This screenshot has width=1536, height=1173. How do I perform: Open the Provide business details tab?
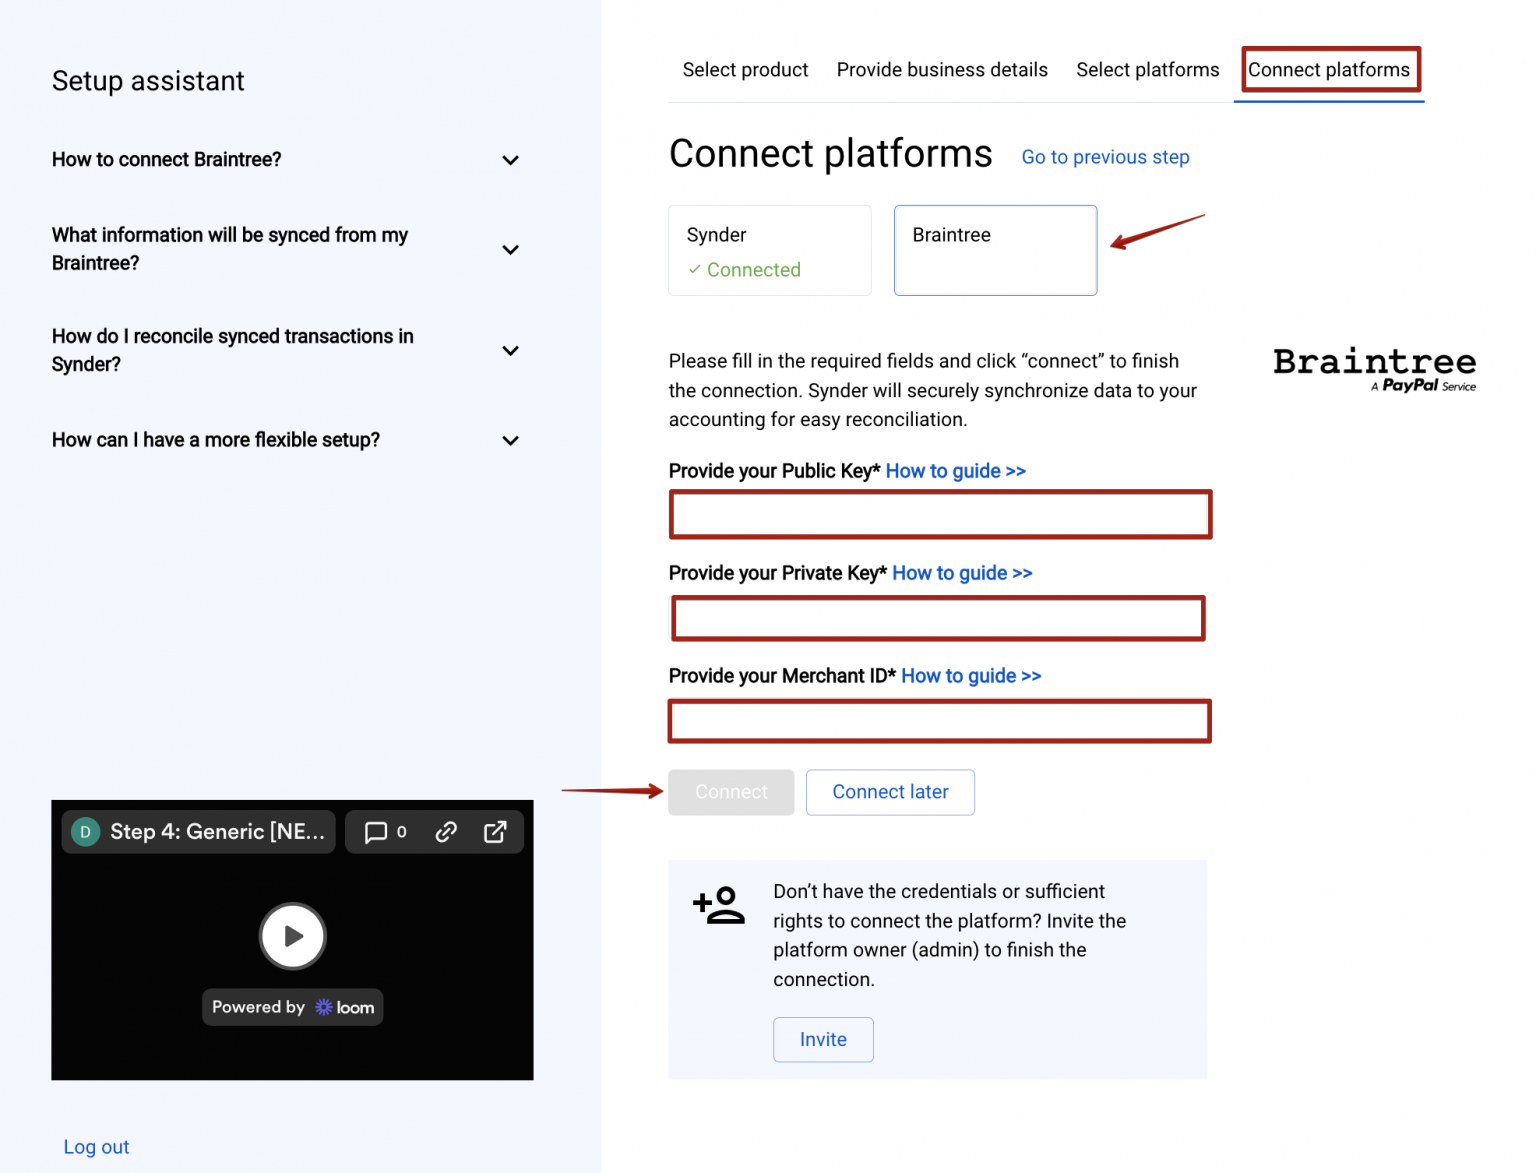click(941, 69)
